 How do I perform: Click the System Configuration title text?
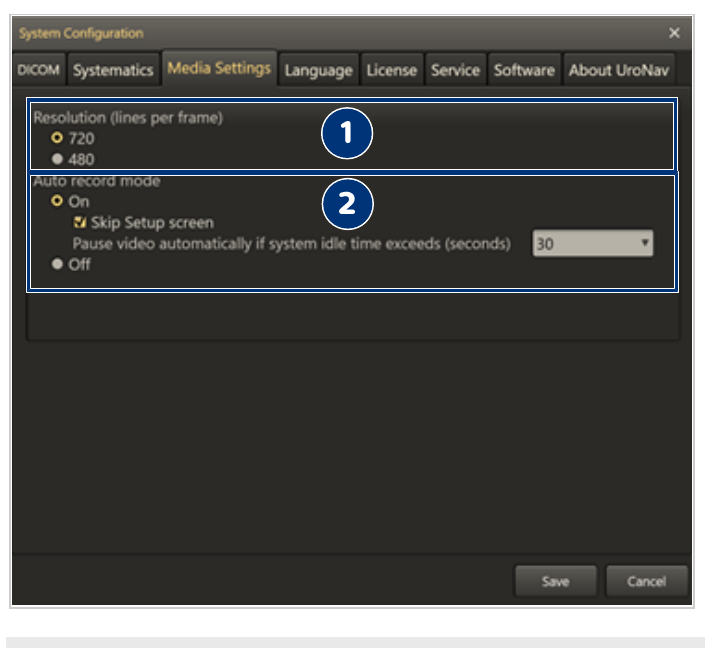point(81,33)
